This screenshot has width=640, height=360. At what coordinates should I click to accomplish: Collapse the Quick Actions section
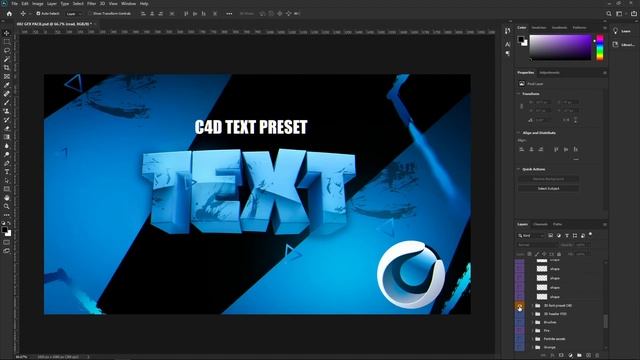point(519,169)
